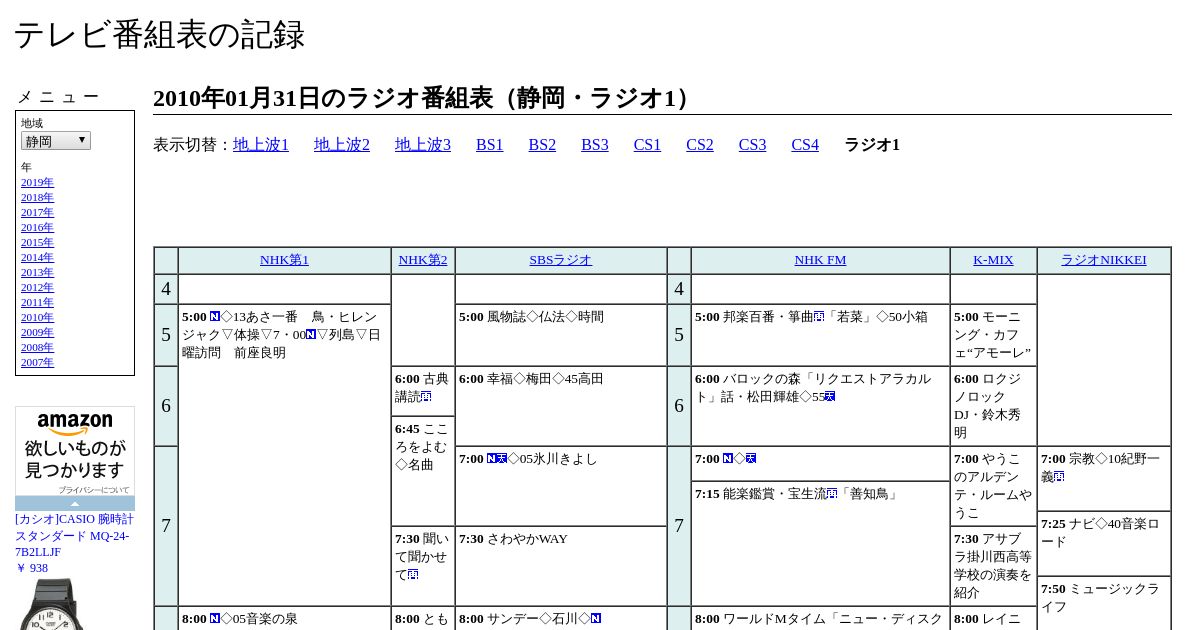Click the Casio watch product image
This screenshot has height=630, width=1200.
tap(50, 604)
